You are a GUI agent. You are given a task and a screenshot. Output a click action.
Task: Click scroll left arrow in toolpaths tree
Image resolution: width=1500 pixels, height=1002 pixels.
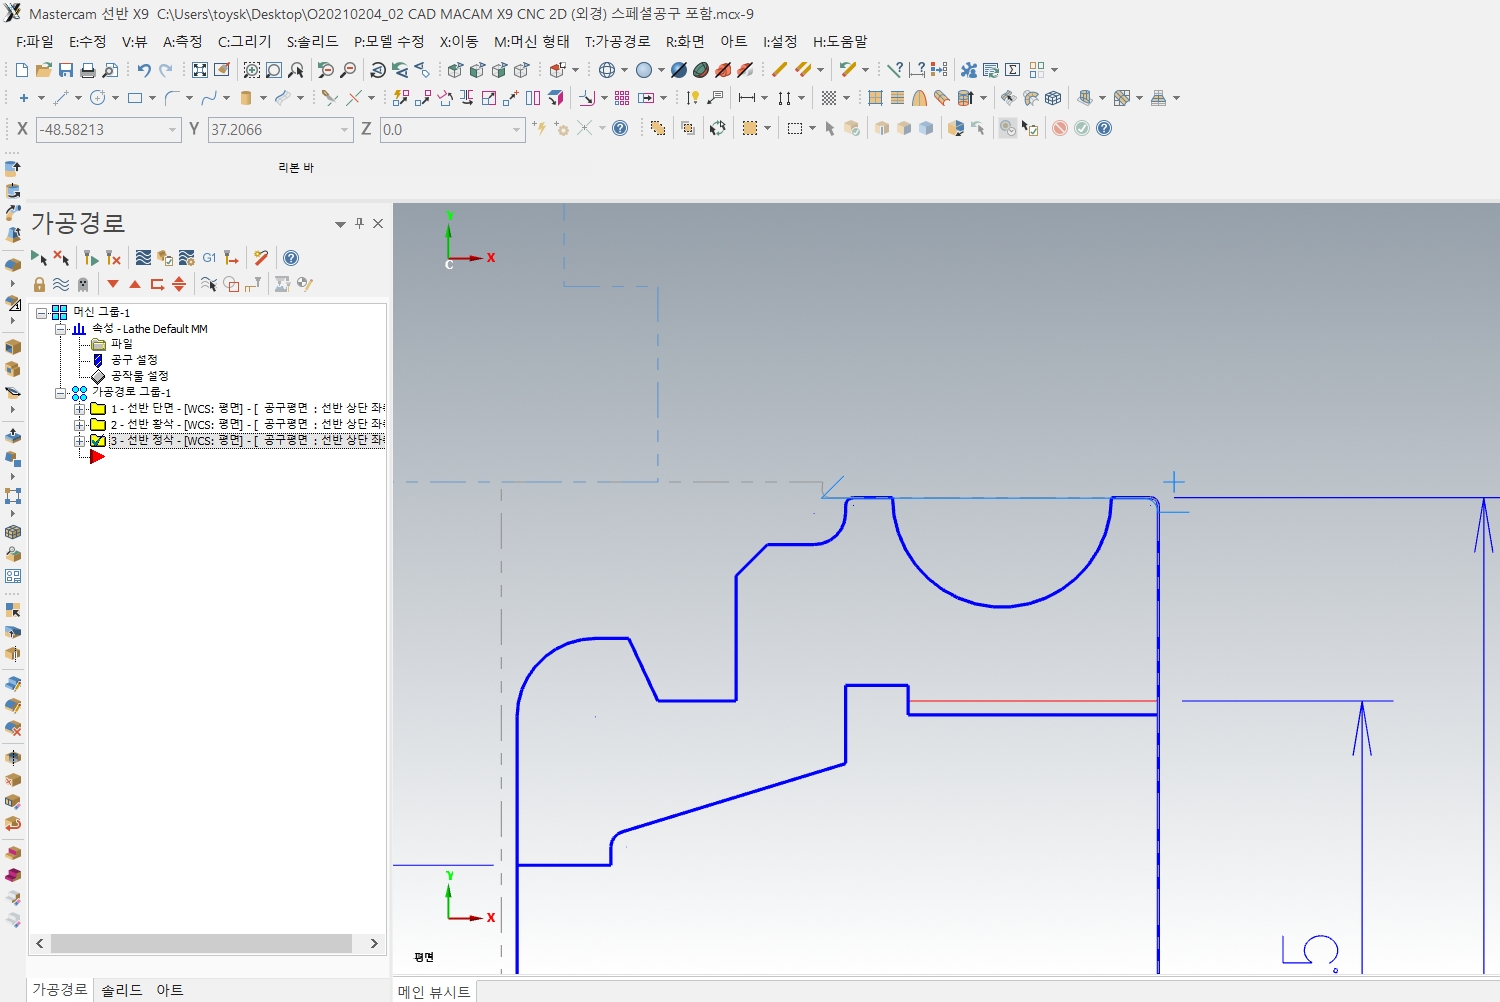pos(40,943)
